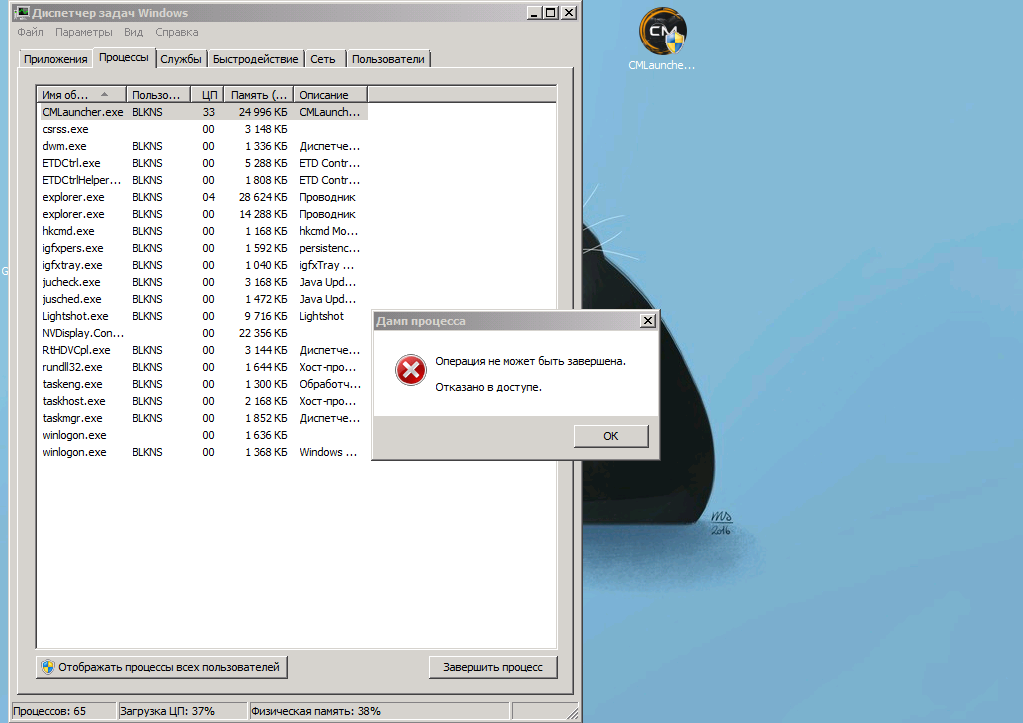Select the taskhost.exe process row
Viewport: 1023px width, 723px height.
tap(203, 401)
